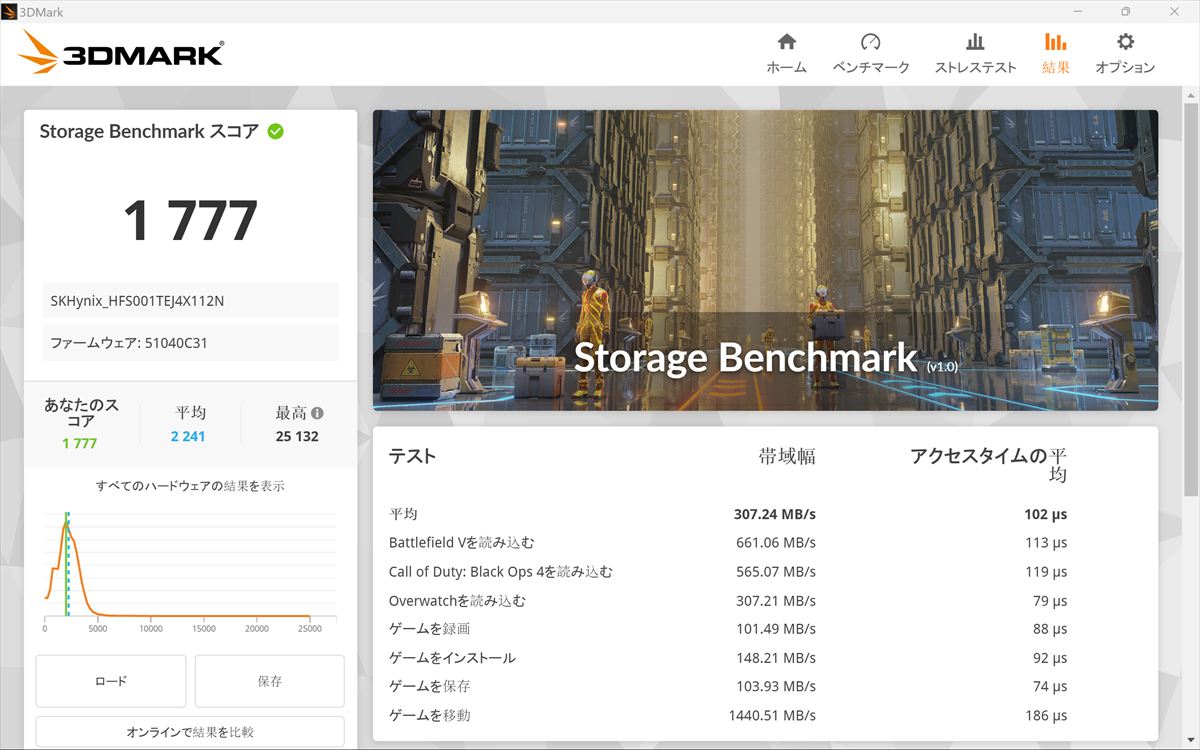This screenshot has height=750, width=1200.
Task: Close the 3DMark window
Action: click(1172, 12)
